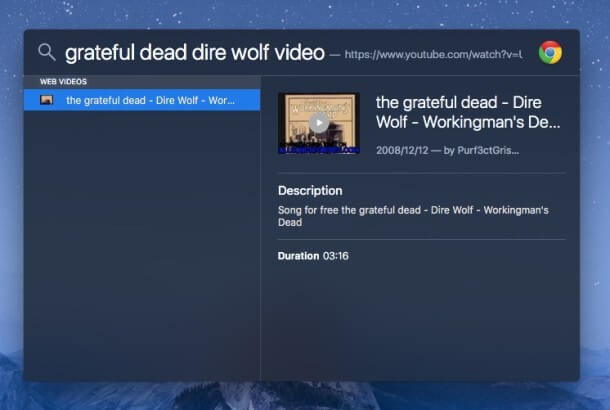Click the Google Chrome icon in search bar

click(550, 52)
